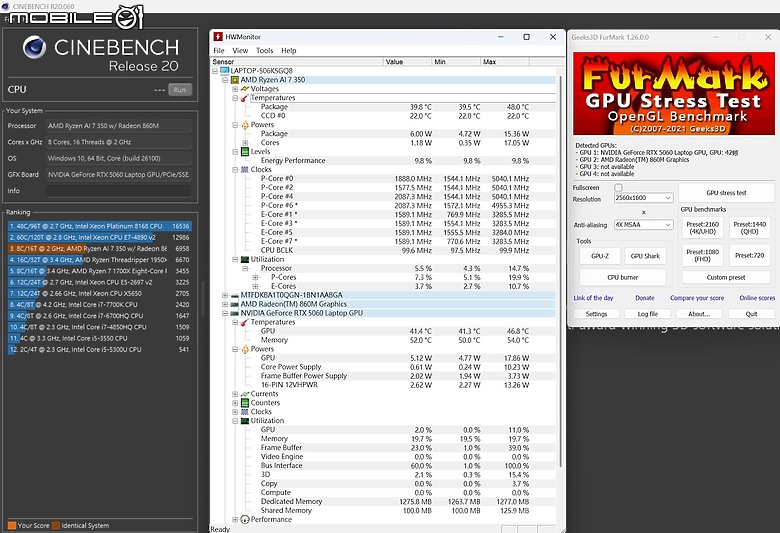Select the Intel Xeon Platinum 8168 ranking row
780x533 pixels.
point(99,226)
